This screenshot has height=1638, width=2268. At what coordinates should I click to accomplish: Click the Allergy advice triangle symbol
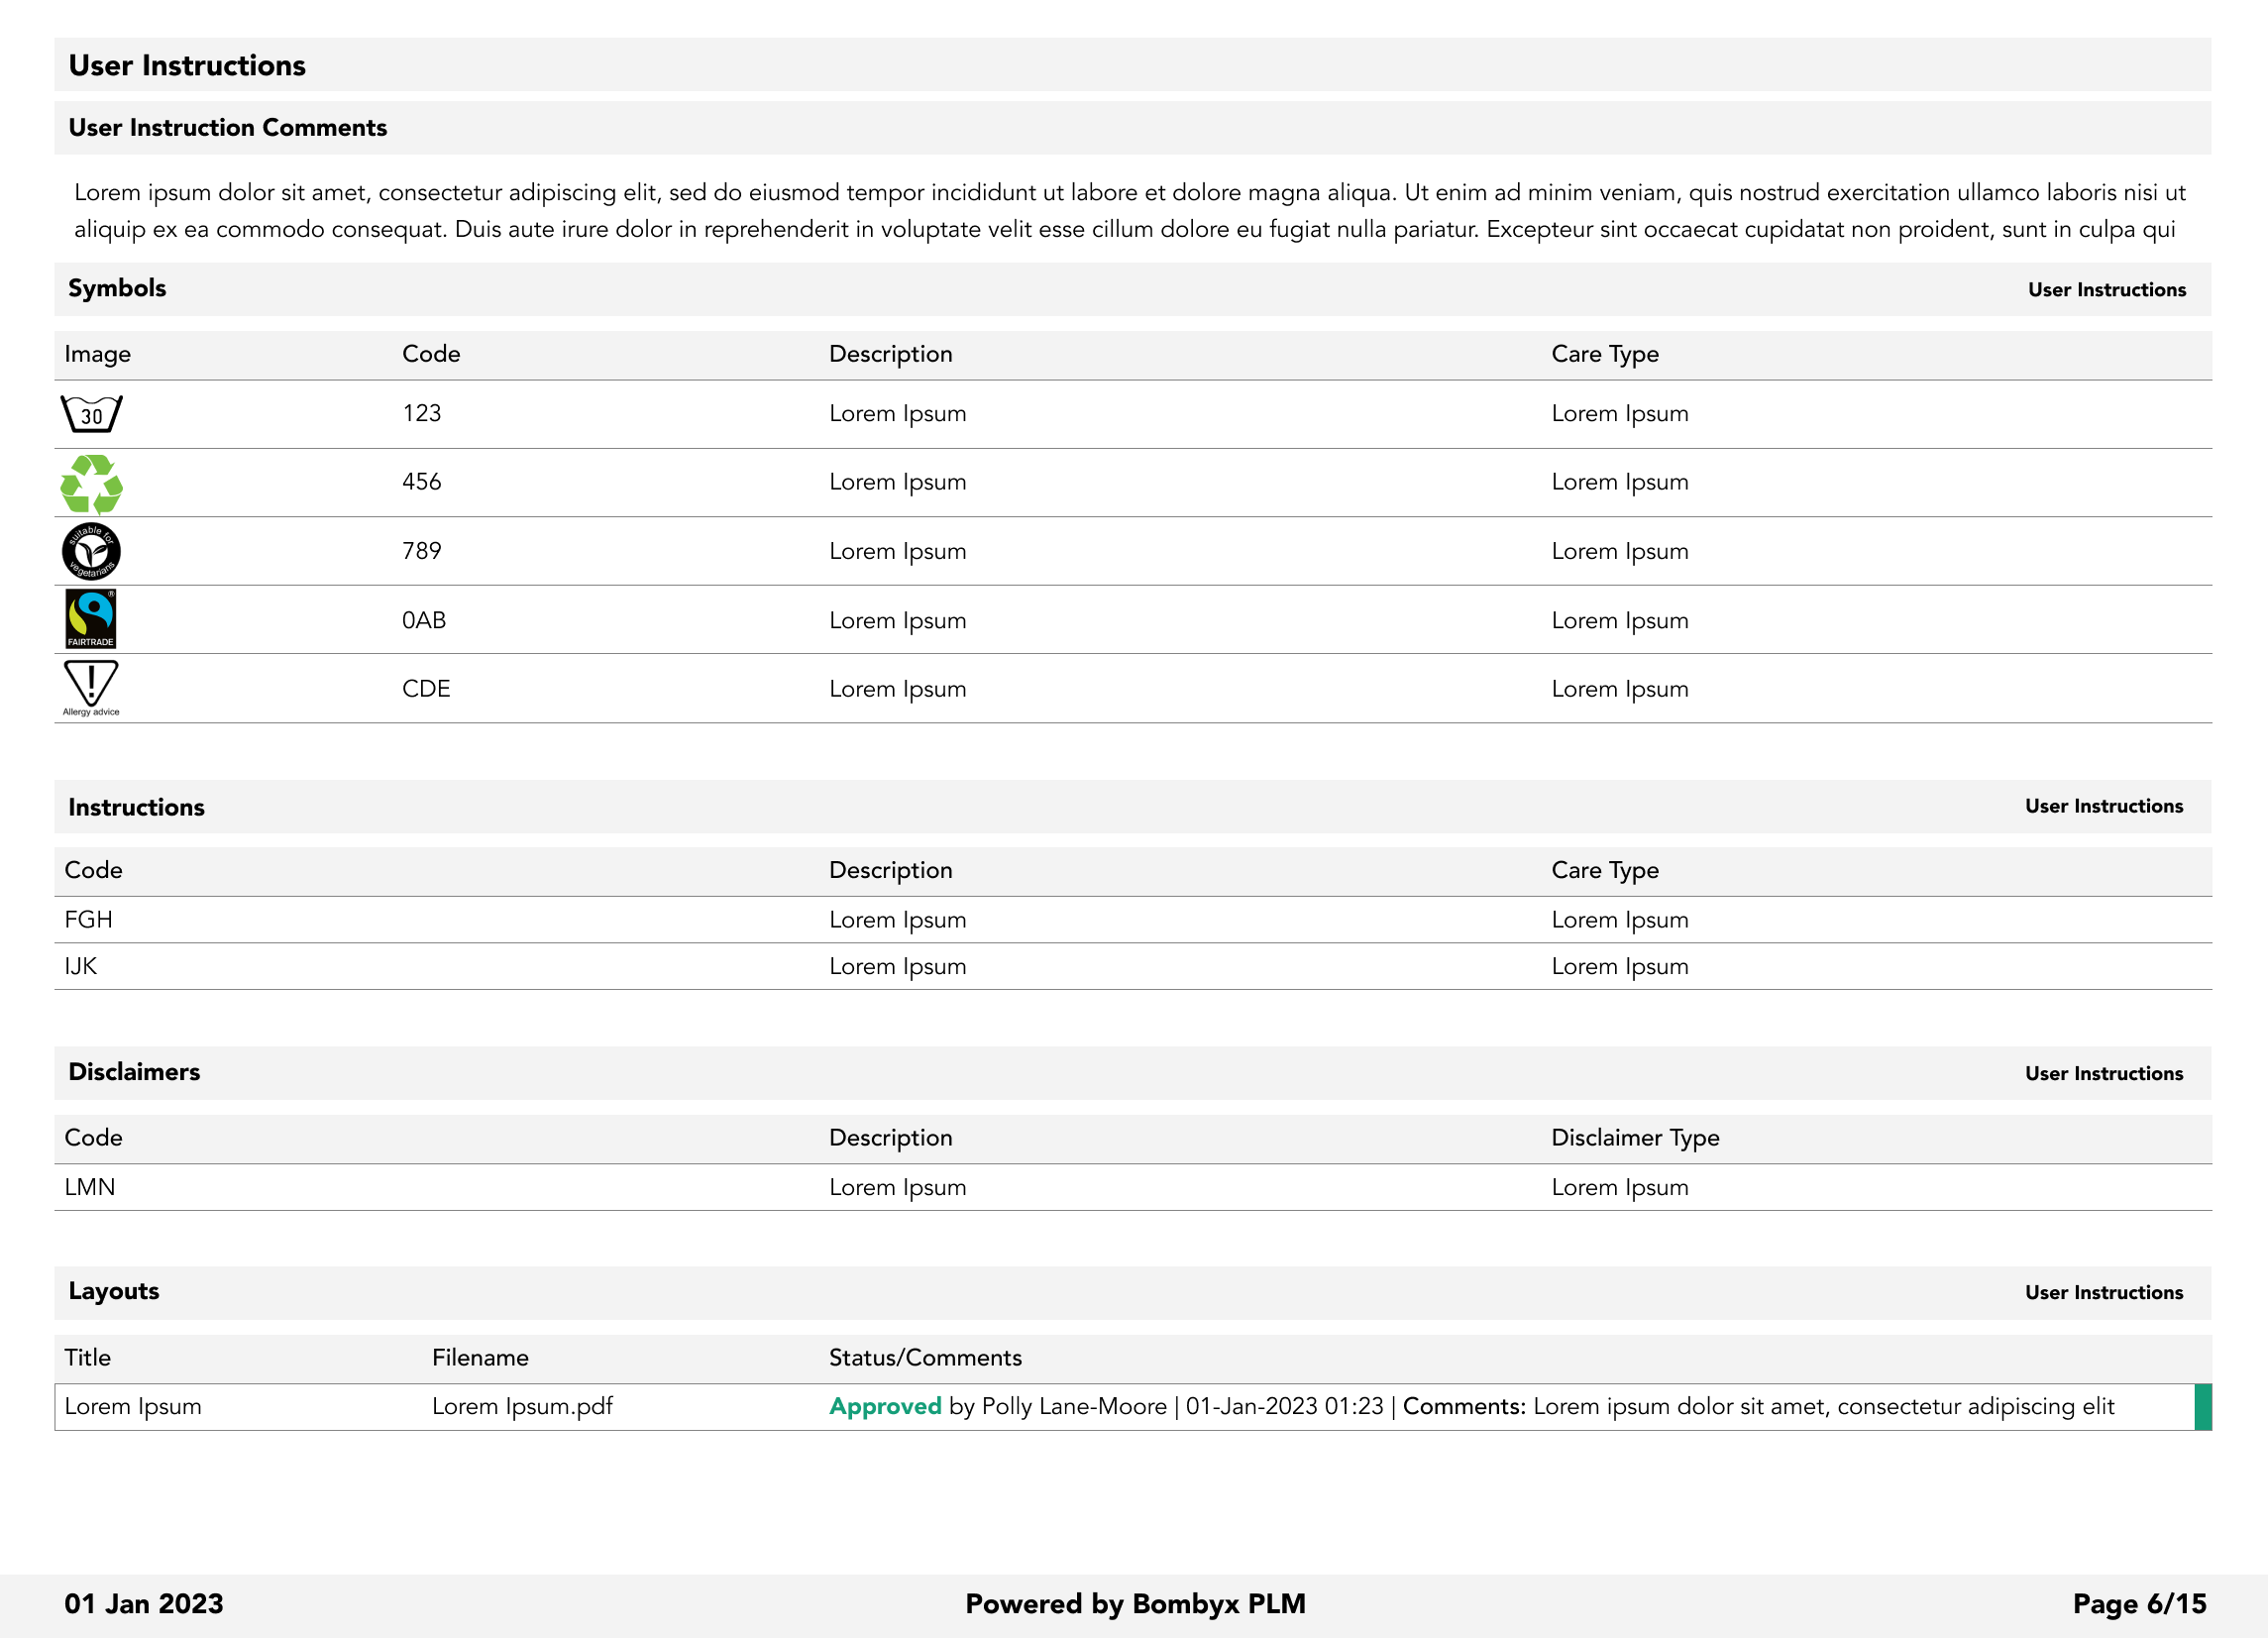[x=91, y=688]
